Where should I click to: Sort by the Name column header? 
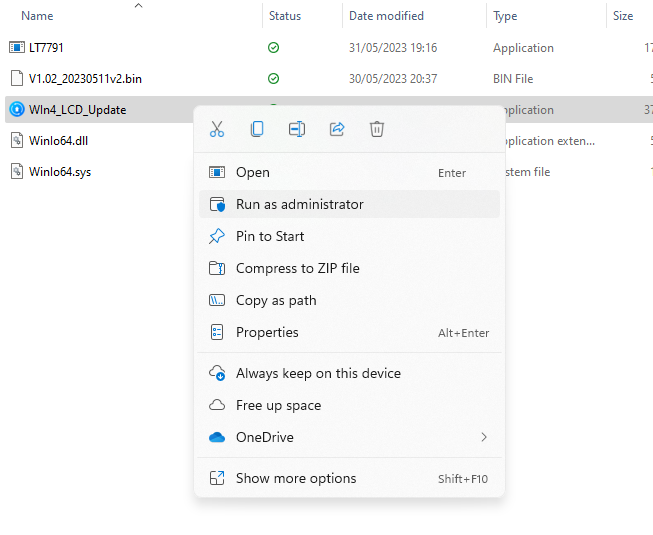pos(37,16)
